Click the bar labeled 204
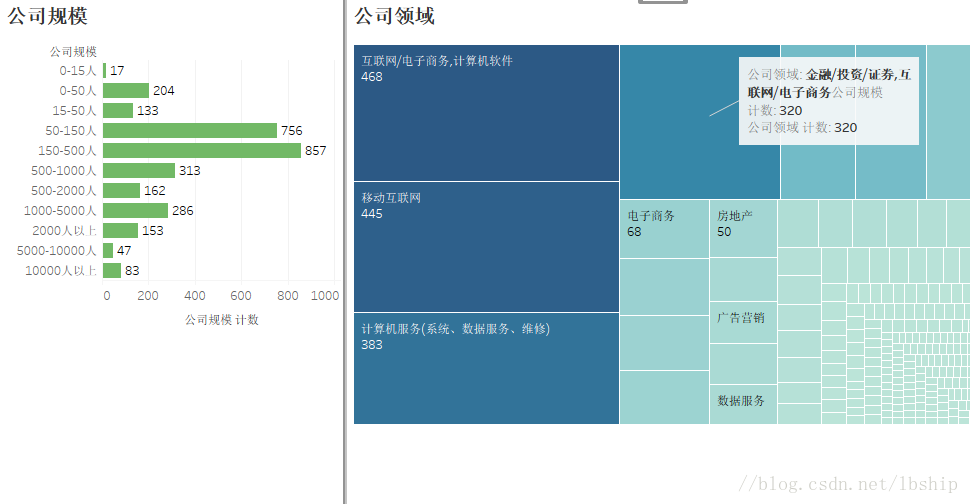Screen dimensions: 970x504 [125, 91]
